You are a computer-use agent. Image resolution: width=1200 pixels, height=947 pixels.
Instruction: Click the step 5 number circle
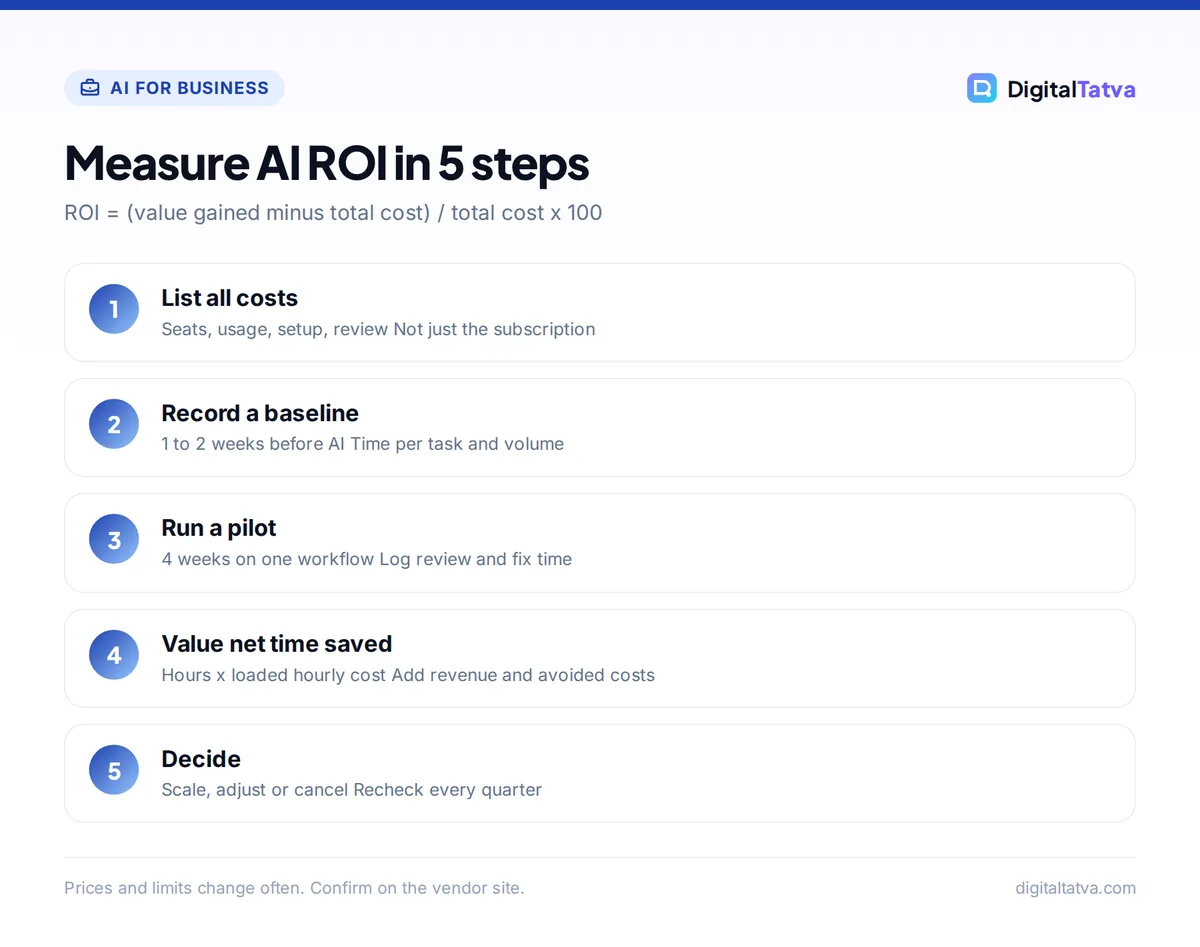click(x=114, y=771)
